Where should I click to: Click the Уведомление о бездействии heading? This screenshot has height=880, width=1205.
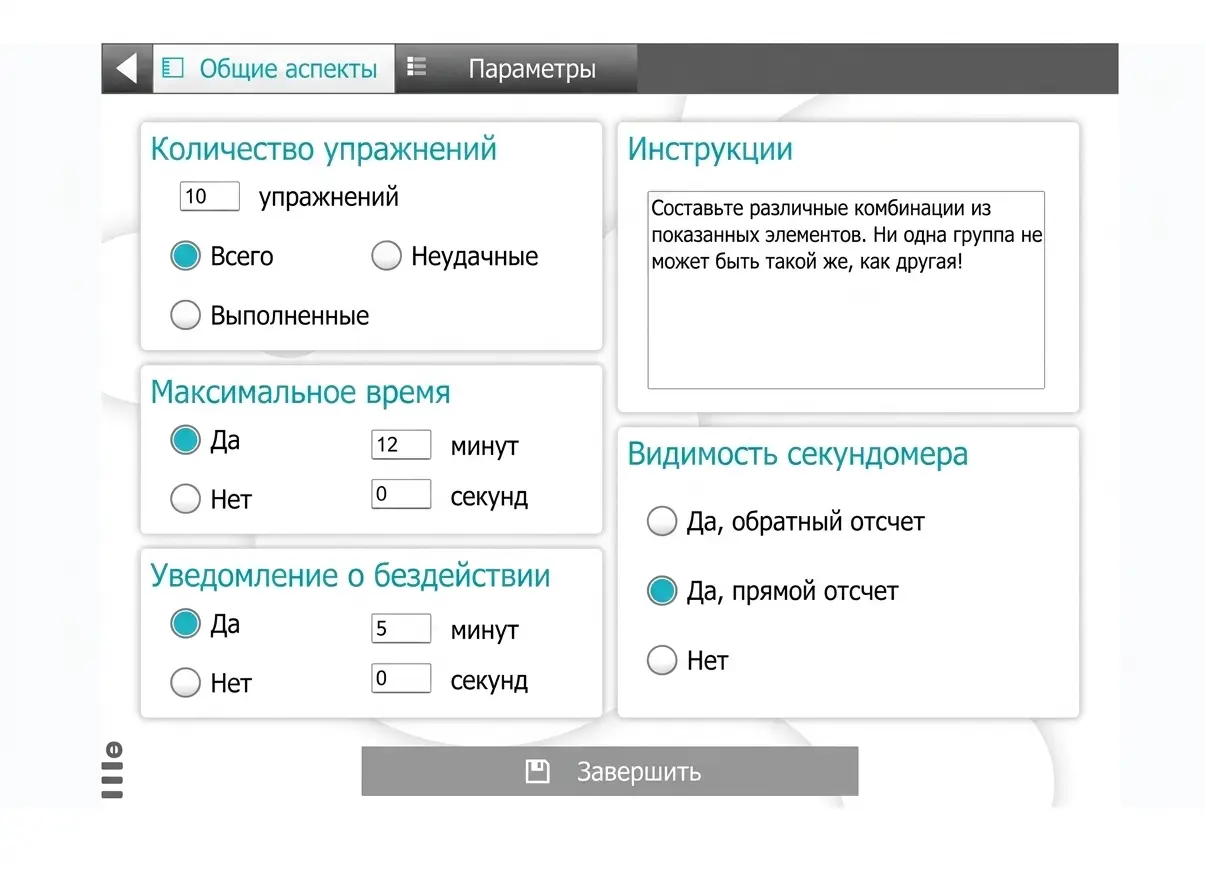(350, 576)
